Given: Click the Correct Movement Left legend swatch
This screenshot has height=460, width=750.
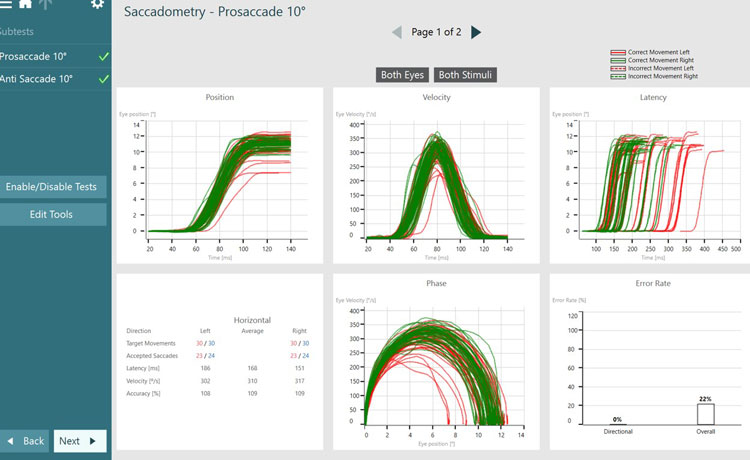Looking at the screenshot, I should coord(619,52).
